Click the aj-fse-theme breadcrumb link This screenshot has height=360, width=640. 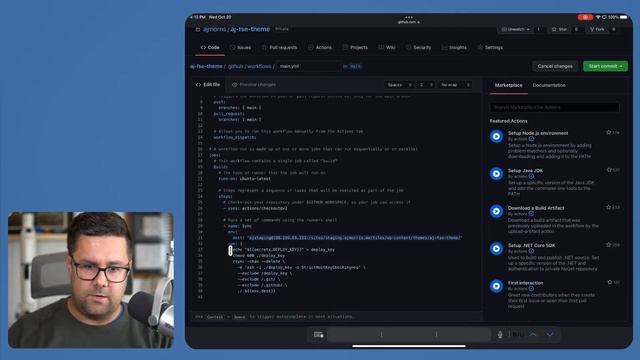[x=206, y=66]
